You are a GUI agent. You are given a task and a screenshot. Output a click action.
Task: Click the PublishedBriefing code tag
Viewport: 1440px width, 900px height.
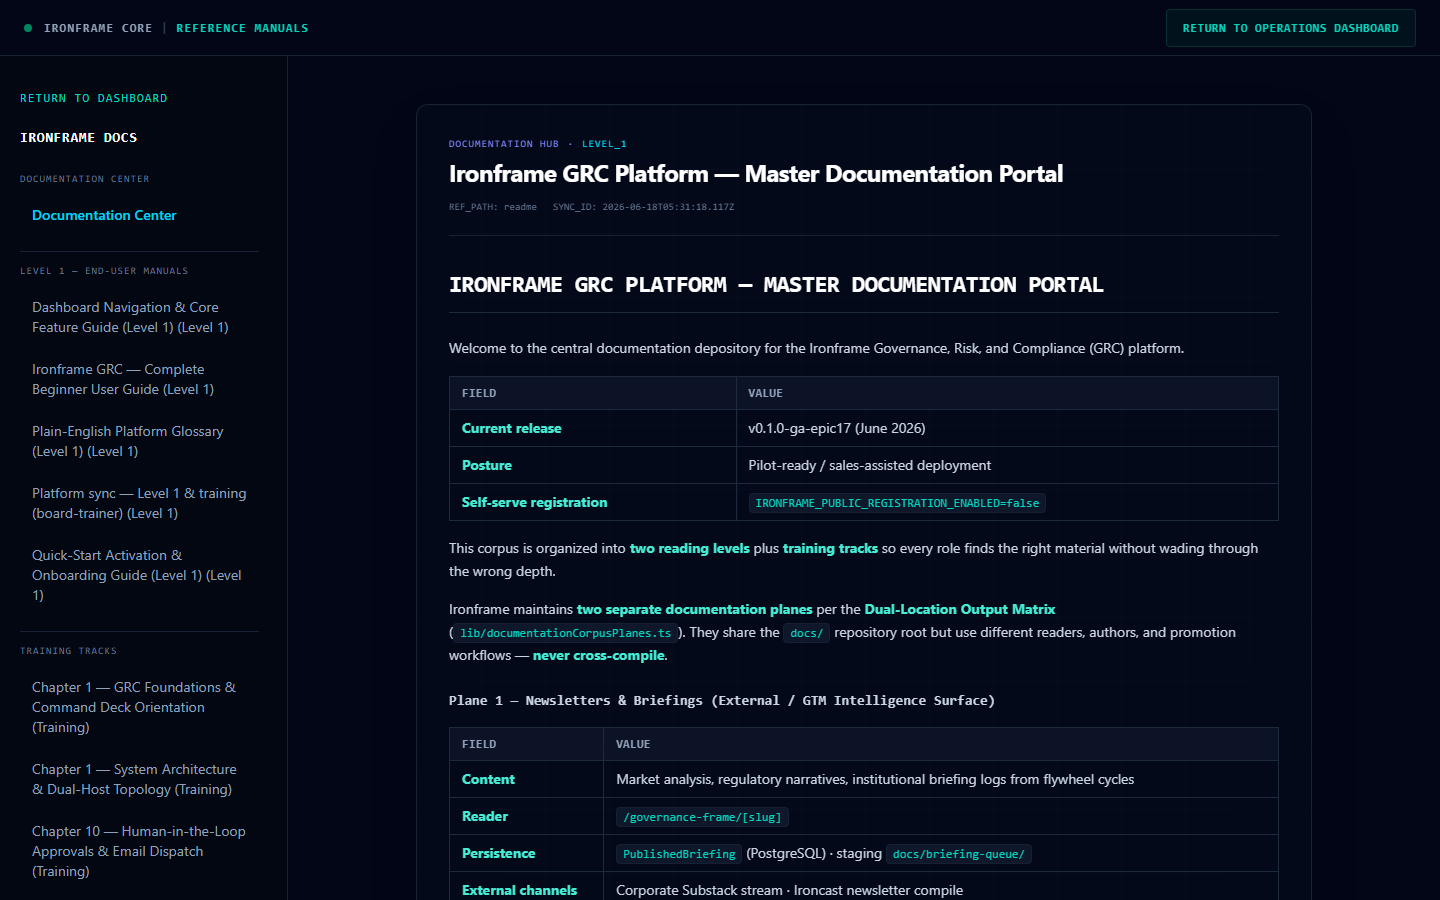click(679, 854)
